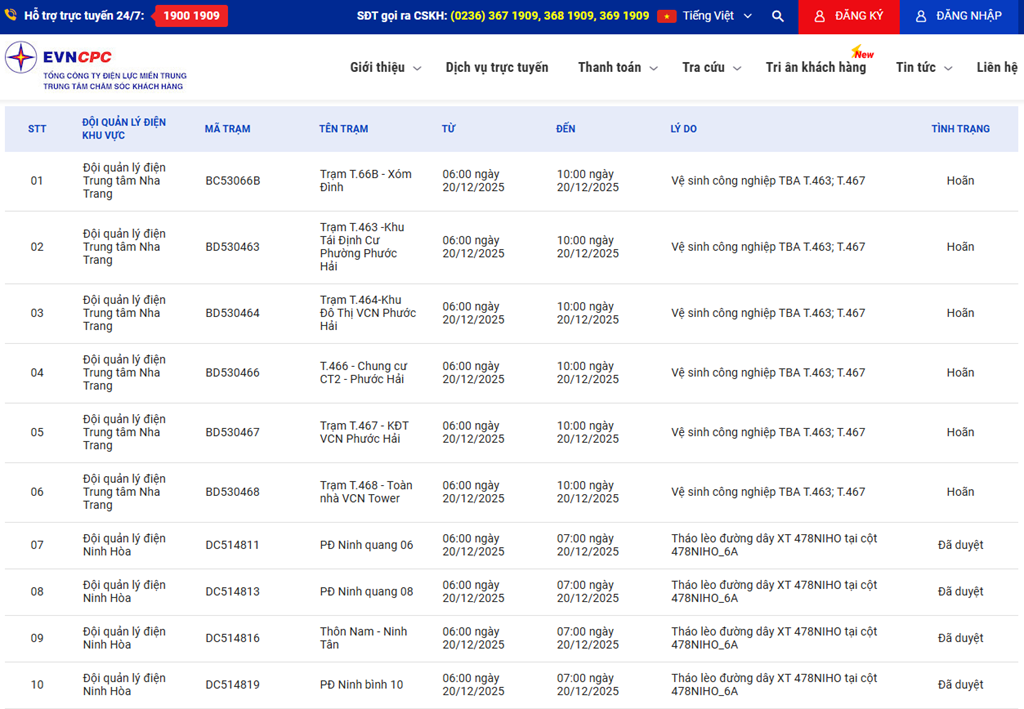
Task: Open the search magnifier icon
Action: [x=778, y=16]
